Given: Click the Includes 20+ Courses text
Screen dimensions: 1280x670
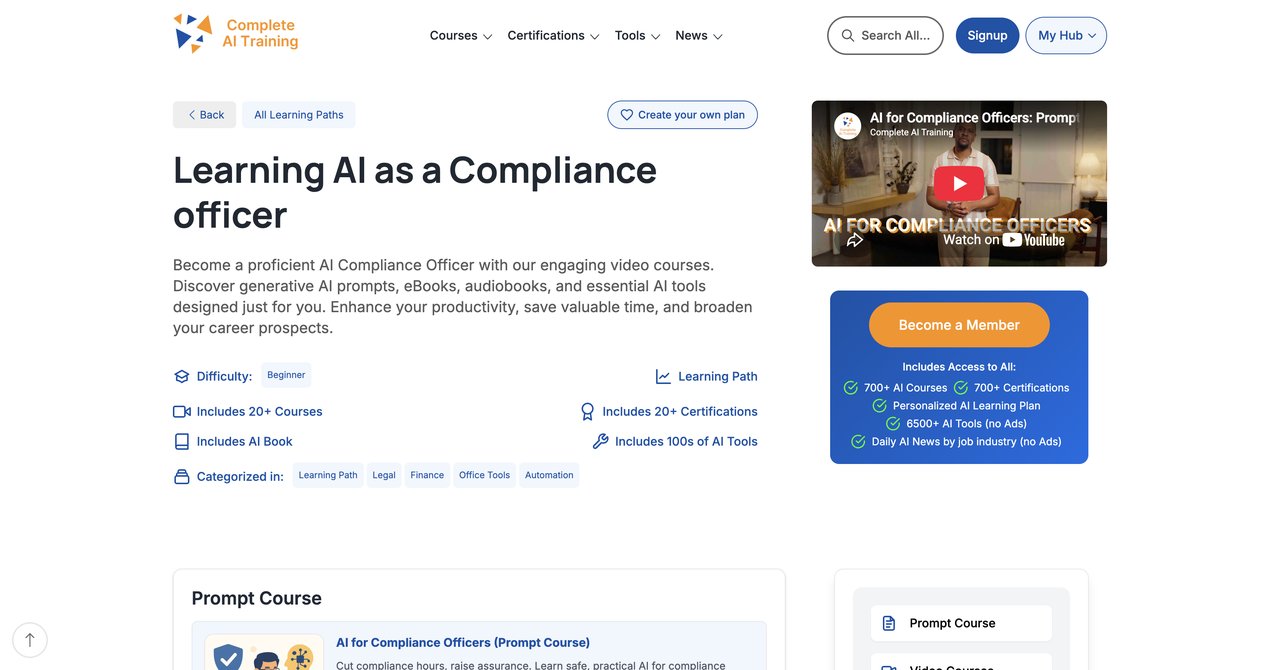Looking at the screenshot, I should click(x=259, y=412).
